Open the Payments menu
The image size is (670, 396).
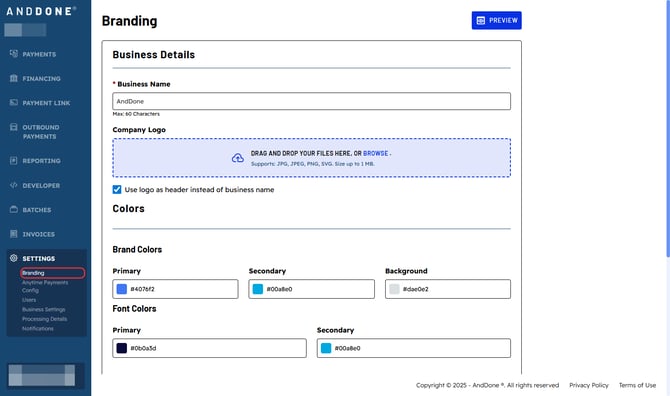point(39,54)
